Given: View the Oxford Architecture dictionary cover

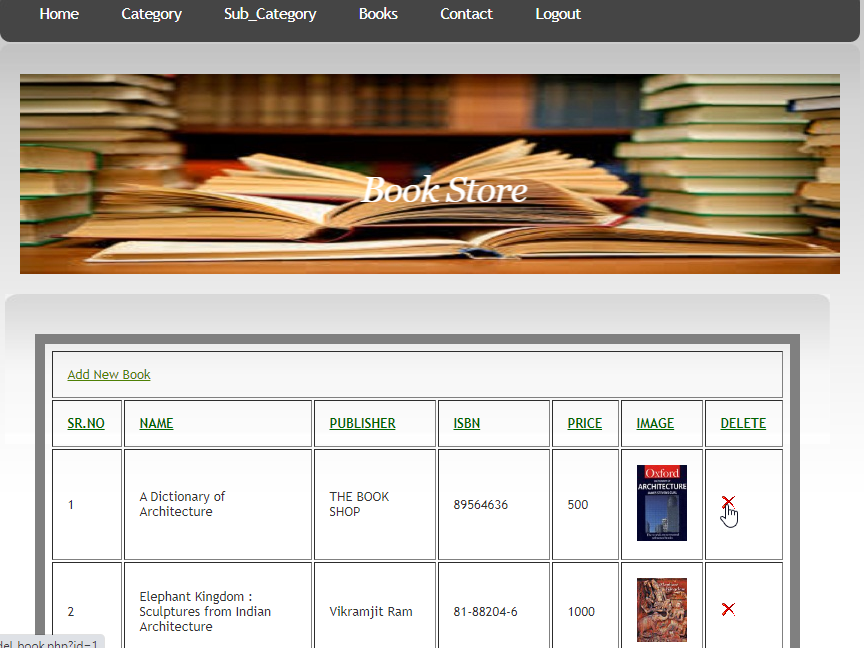Looking at the screenshot, I should pyautogui.click(x=662, y=503).
